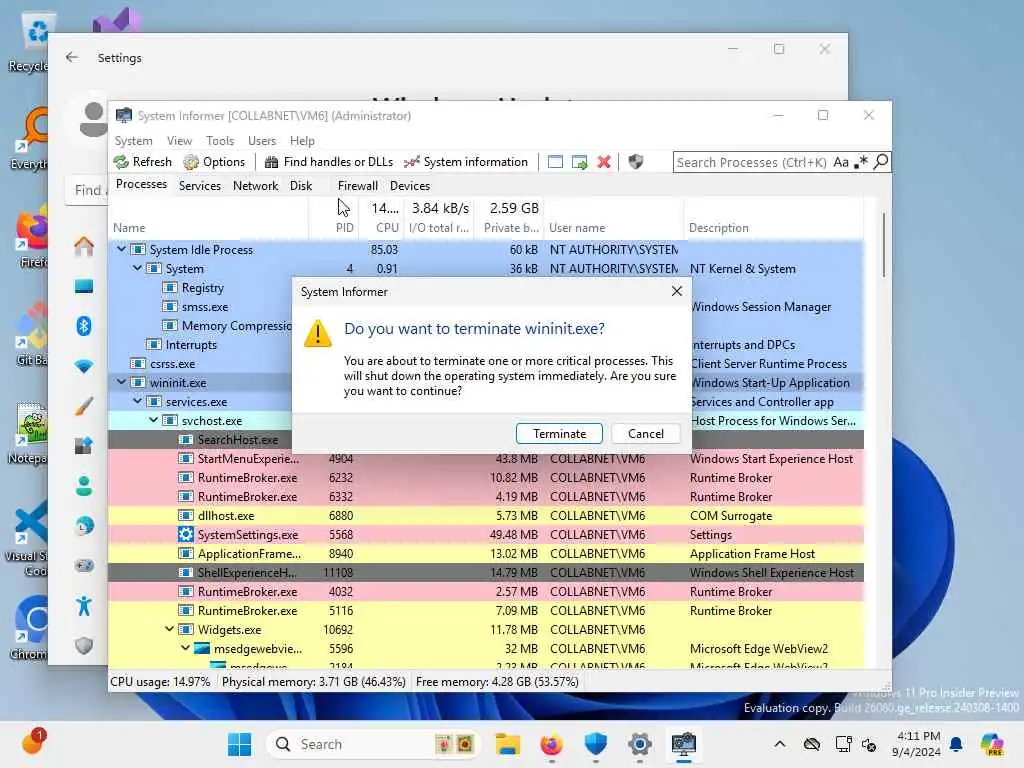This screenshot has height=768, width=1024.
Task: Click the search magnifier icon
Action: coord(881,162)
